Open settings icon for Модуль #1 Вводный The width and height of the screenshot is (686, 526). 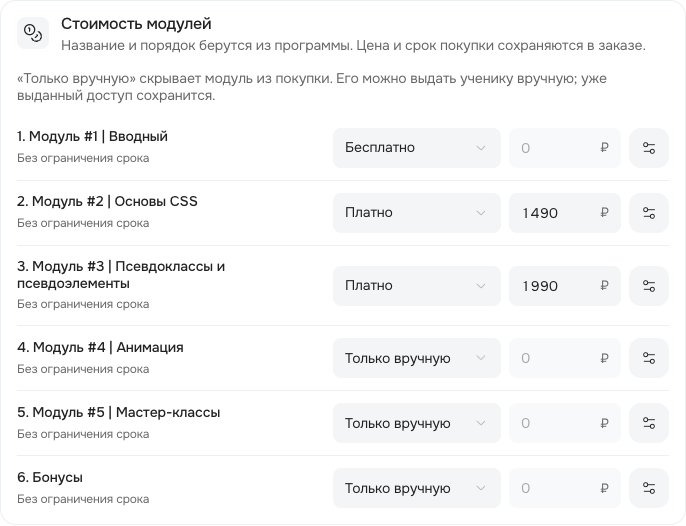(649, 148)
